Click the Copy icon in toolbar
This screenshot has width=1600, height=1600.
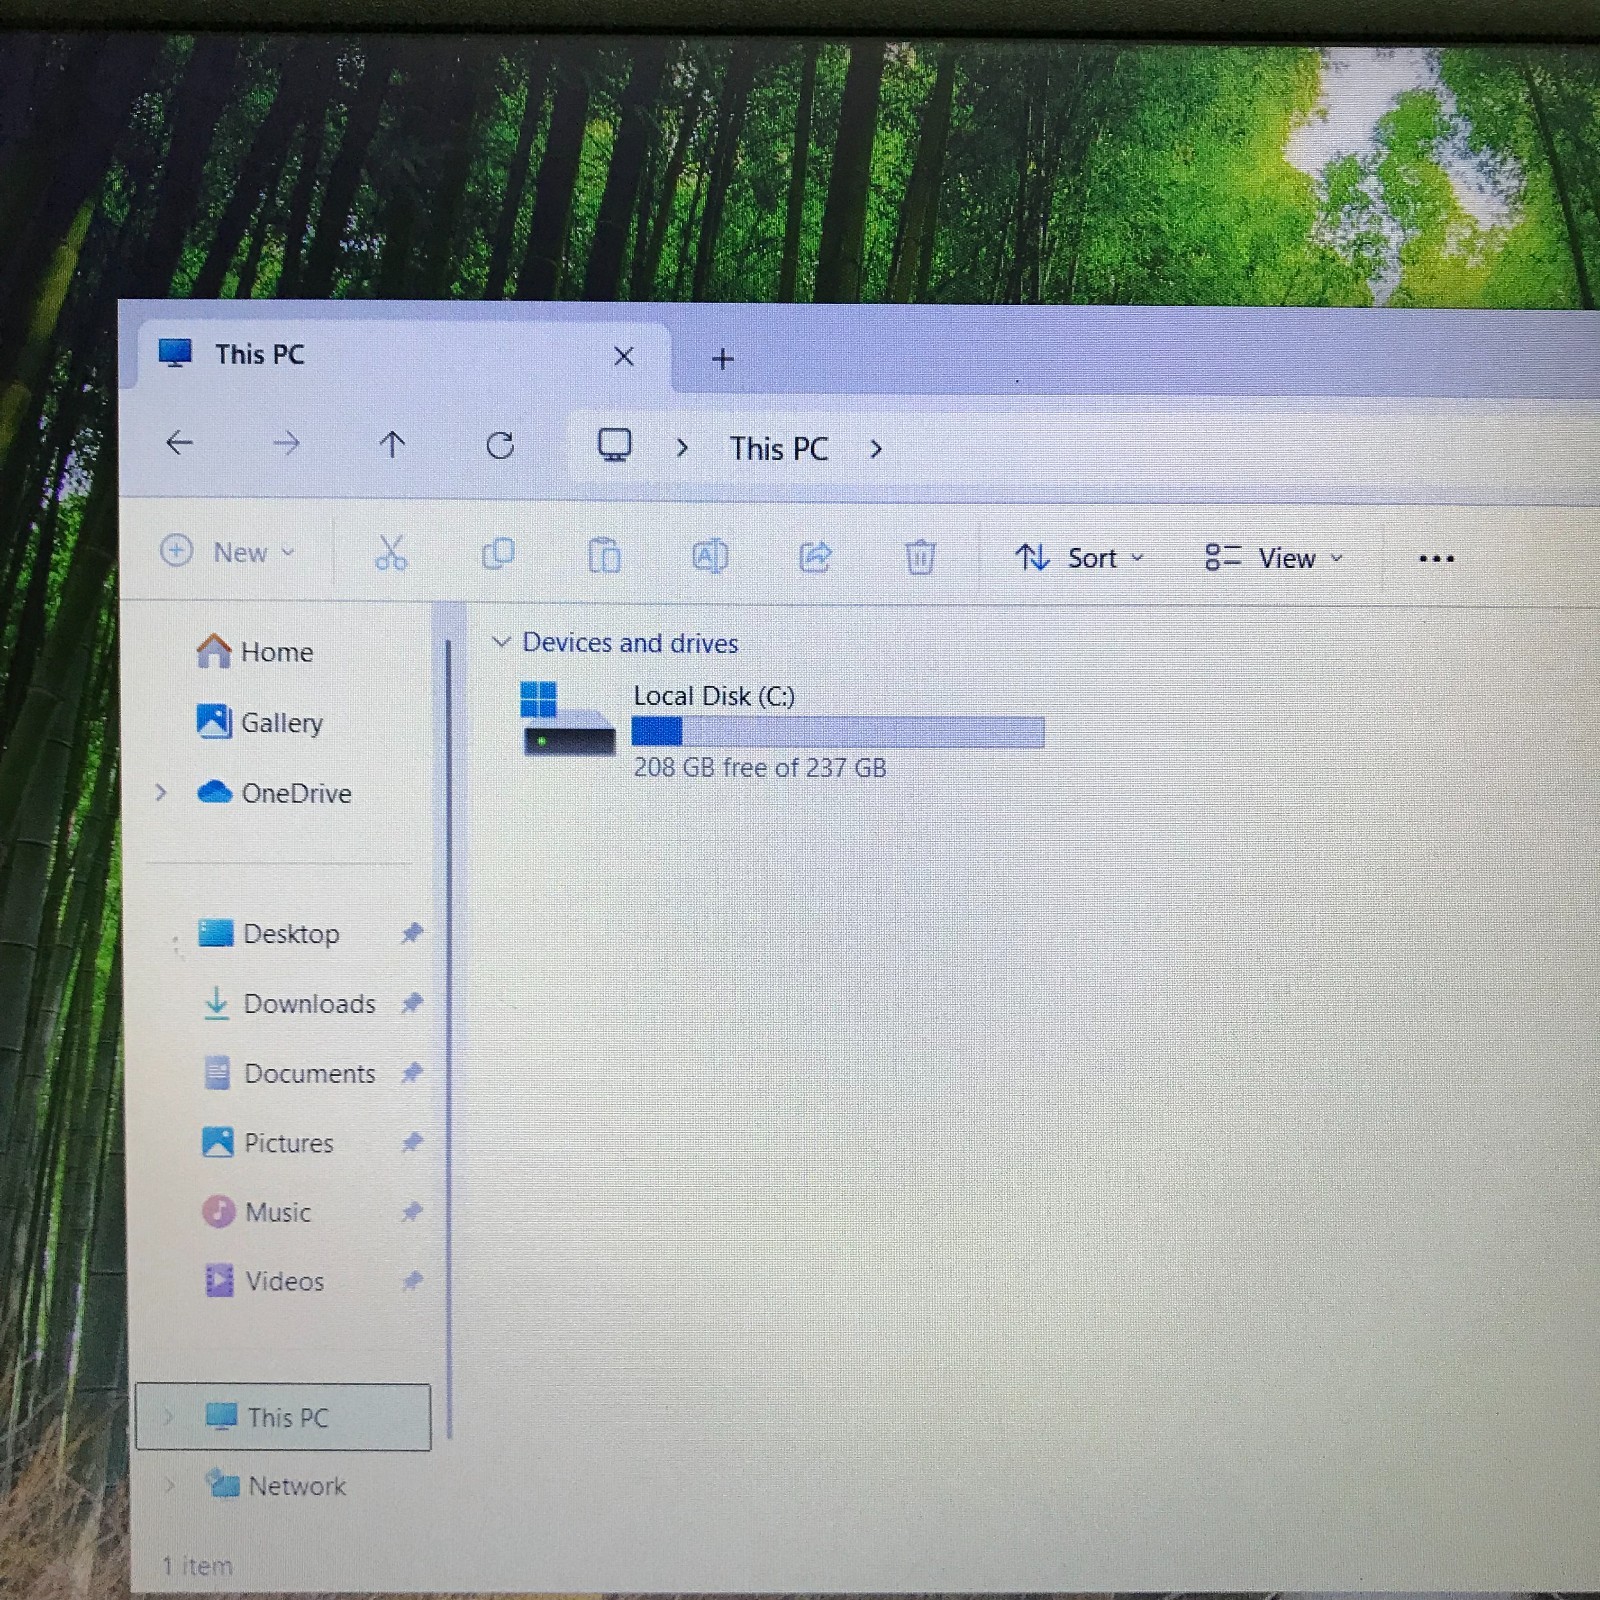pyautogui.click(x=498, y=554)
